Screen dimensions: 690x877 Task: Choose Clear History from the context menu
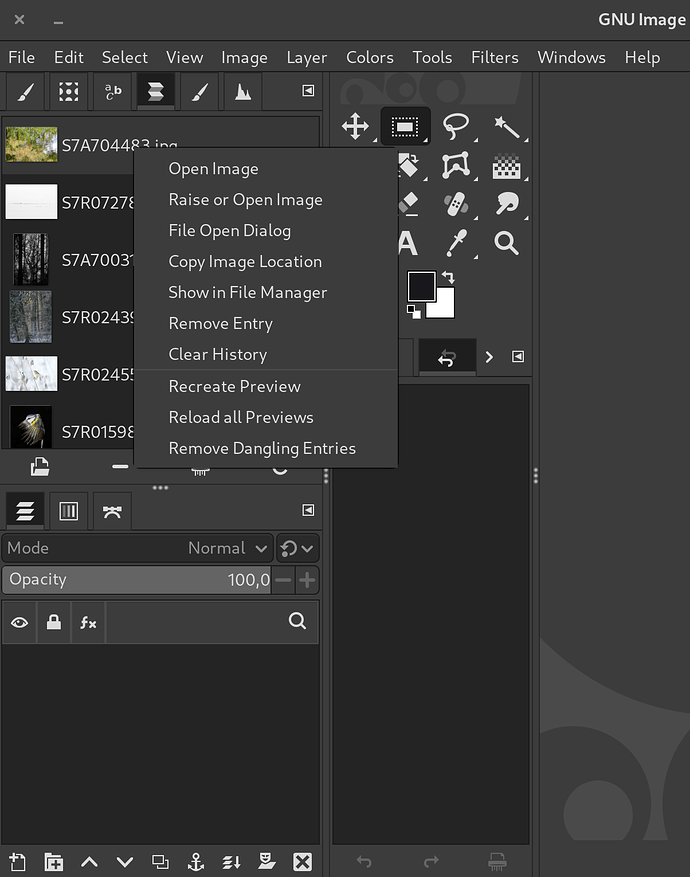pyautogui.click(x=217, y=354)
